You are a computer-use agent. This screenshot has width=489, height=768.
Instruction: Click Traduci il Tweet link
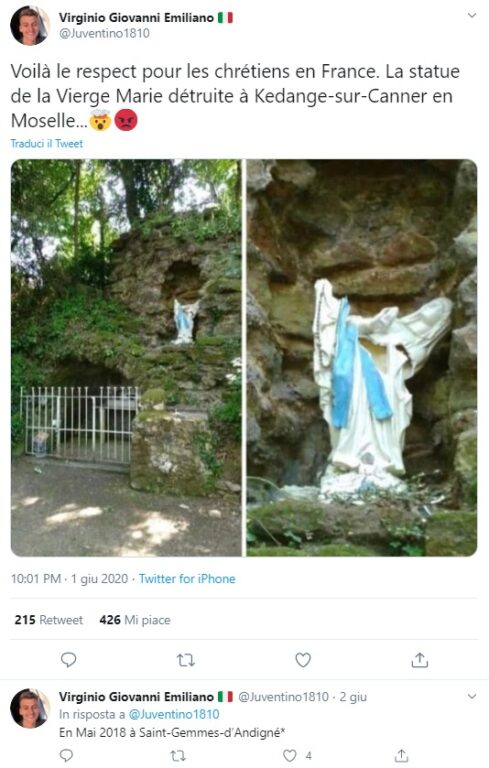47,144
